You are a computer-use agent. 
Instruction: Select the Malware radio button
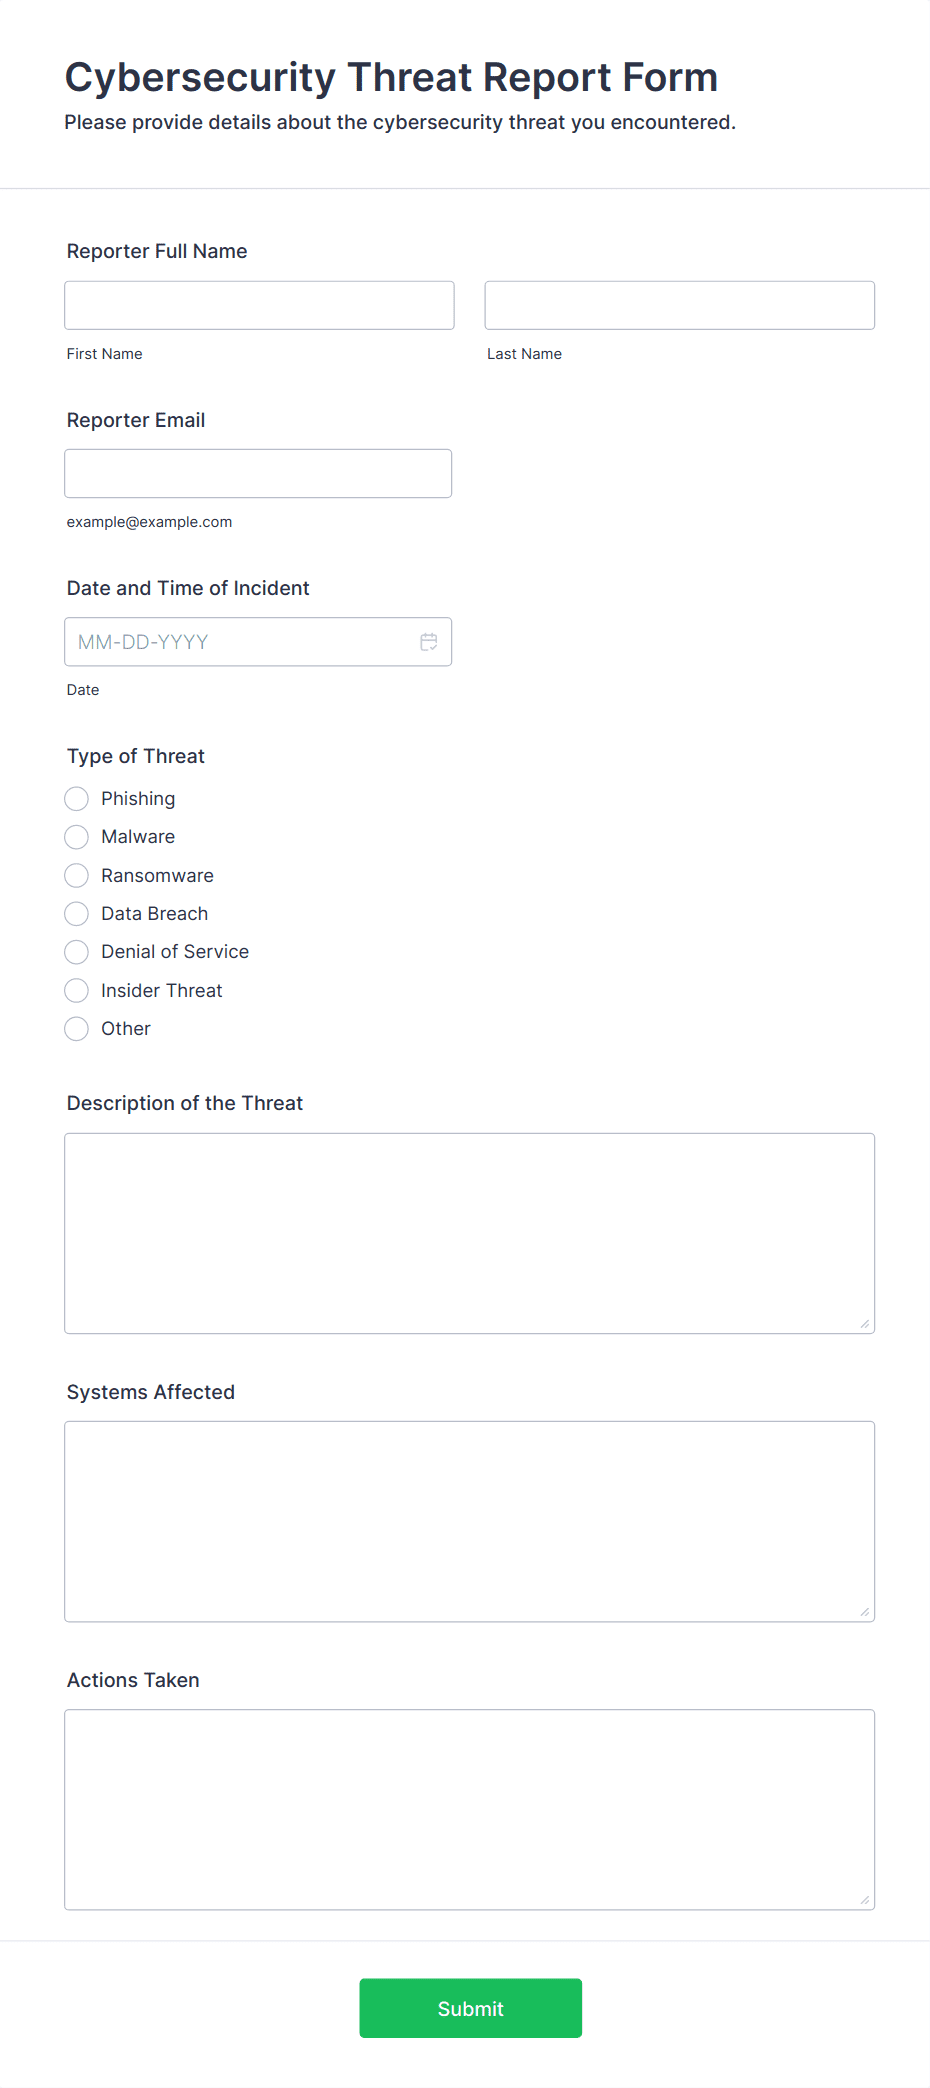click(76, 837)
